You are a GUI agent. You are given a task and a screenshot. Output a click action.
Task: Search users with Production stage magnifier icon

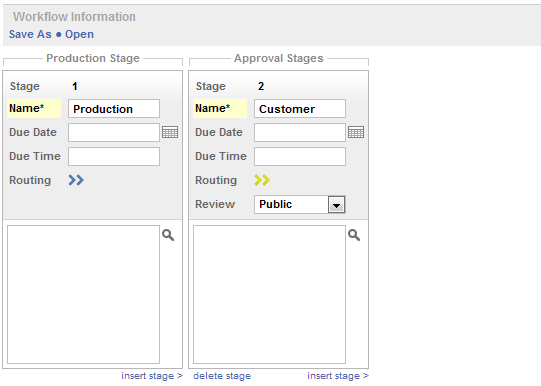click(168, 235)
